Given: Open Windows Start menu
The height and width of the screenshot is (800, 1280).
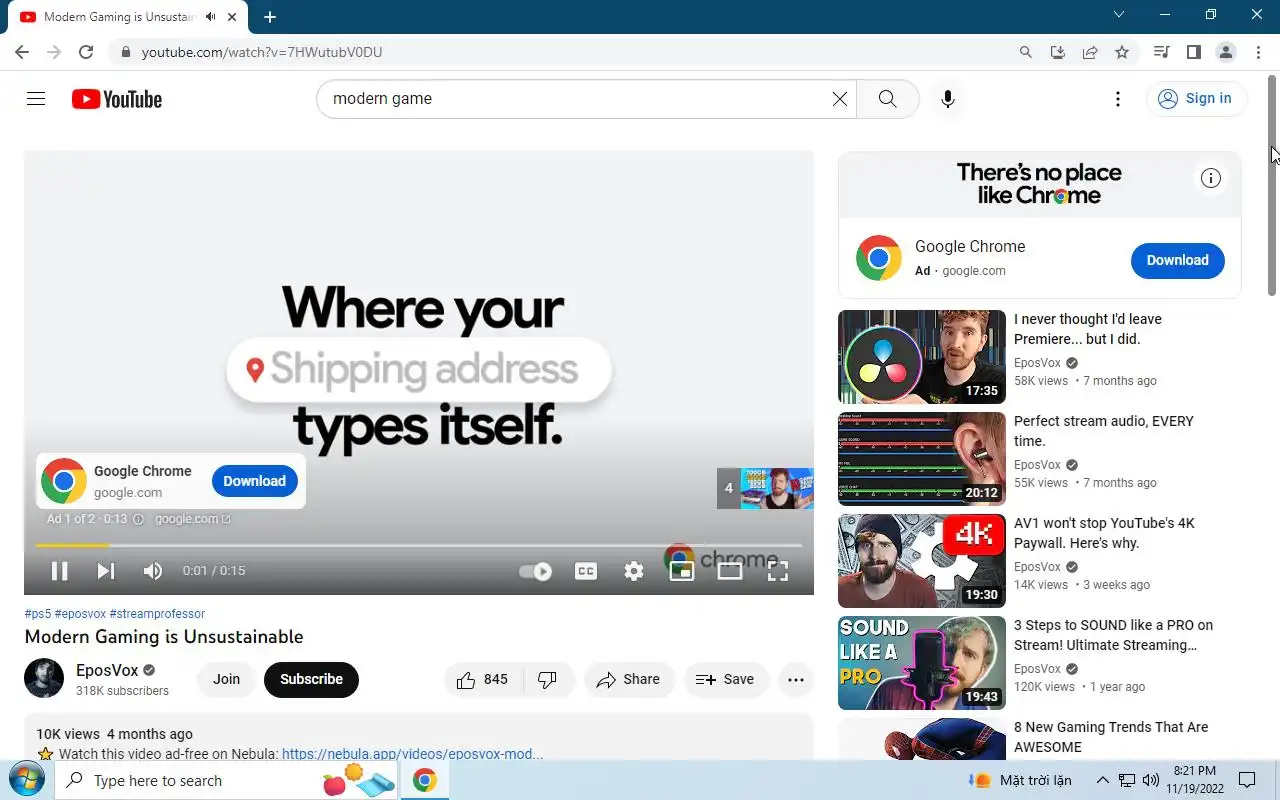Looking at the screenshot, I should click(25, 780).
